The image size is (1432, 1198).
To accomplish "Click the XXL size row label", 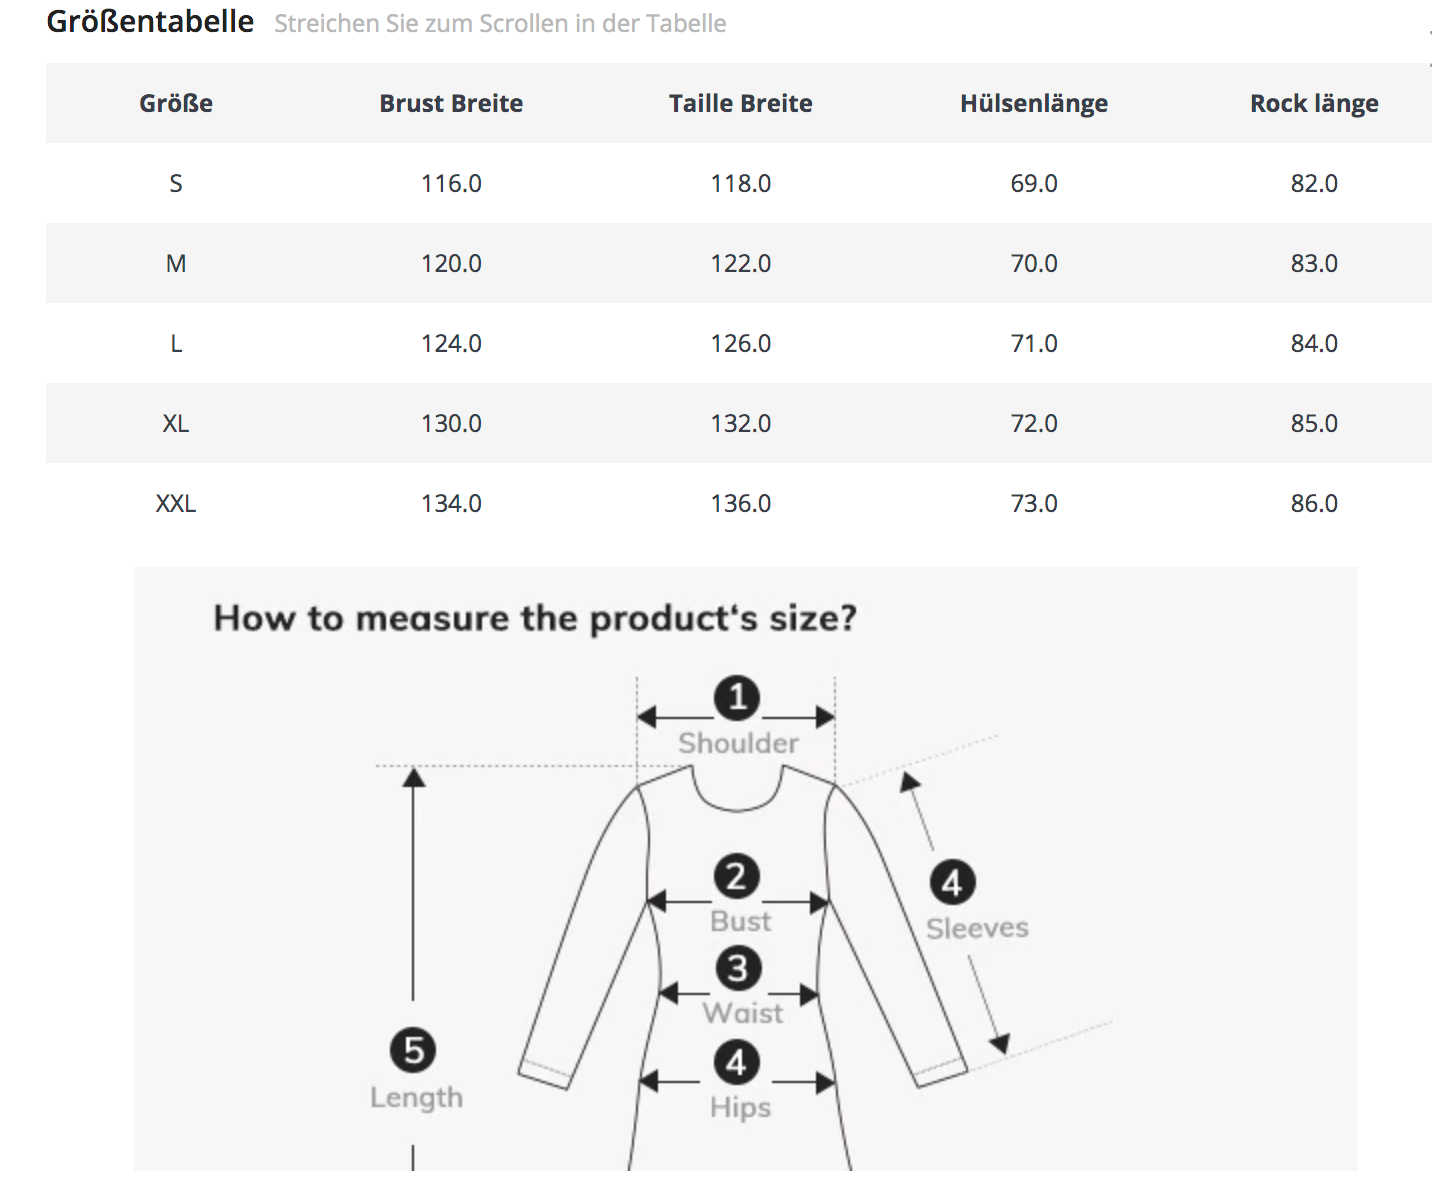I will [x=176, y=503].
